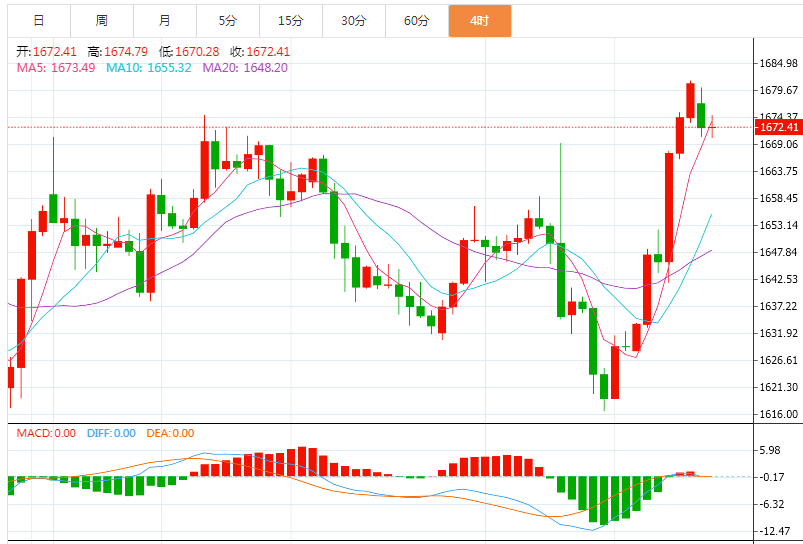This screenshot has height=544, width=803.
Task: Click the 1653.14 price axis label
Action: pos(778,225)
